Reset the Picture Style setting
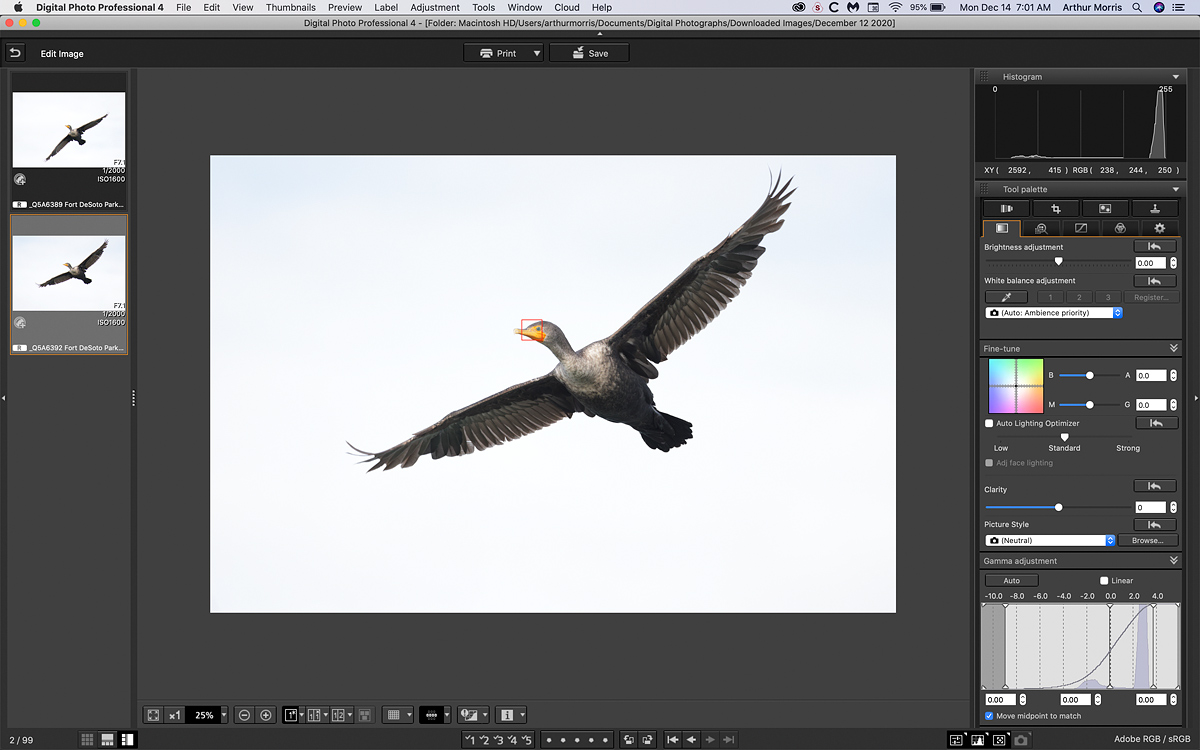 tap(1154, 524)
